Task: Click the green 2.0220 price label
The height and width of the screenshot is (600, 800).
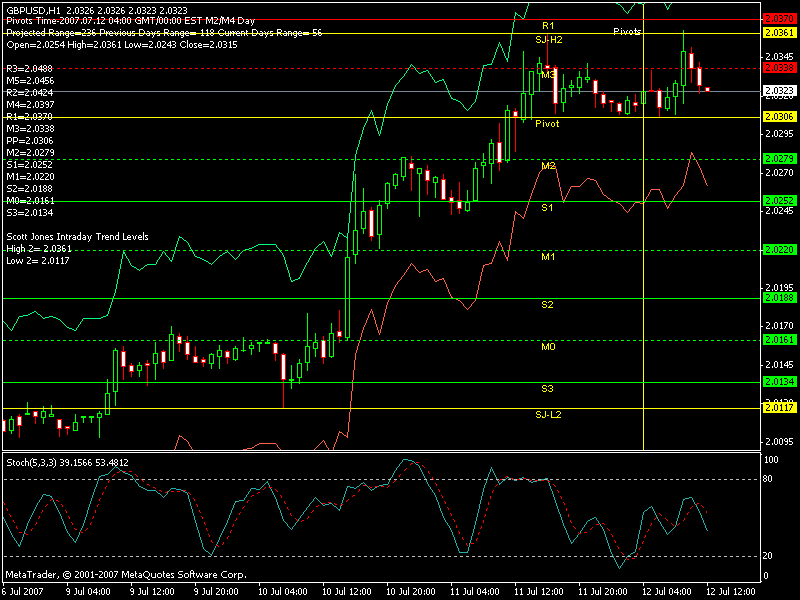Action: (x=778, y=250)
